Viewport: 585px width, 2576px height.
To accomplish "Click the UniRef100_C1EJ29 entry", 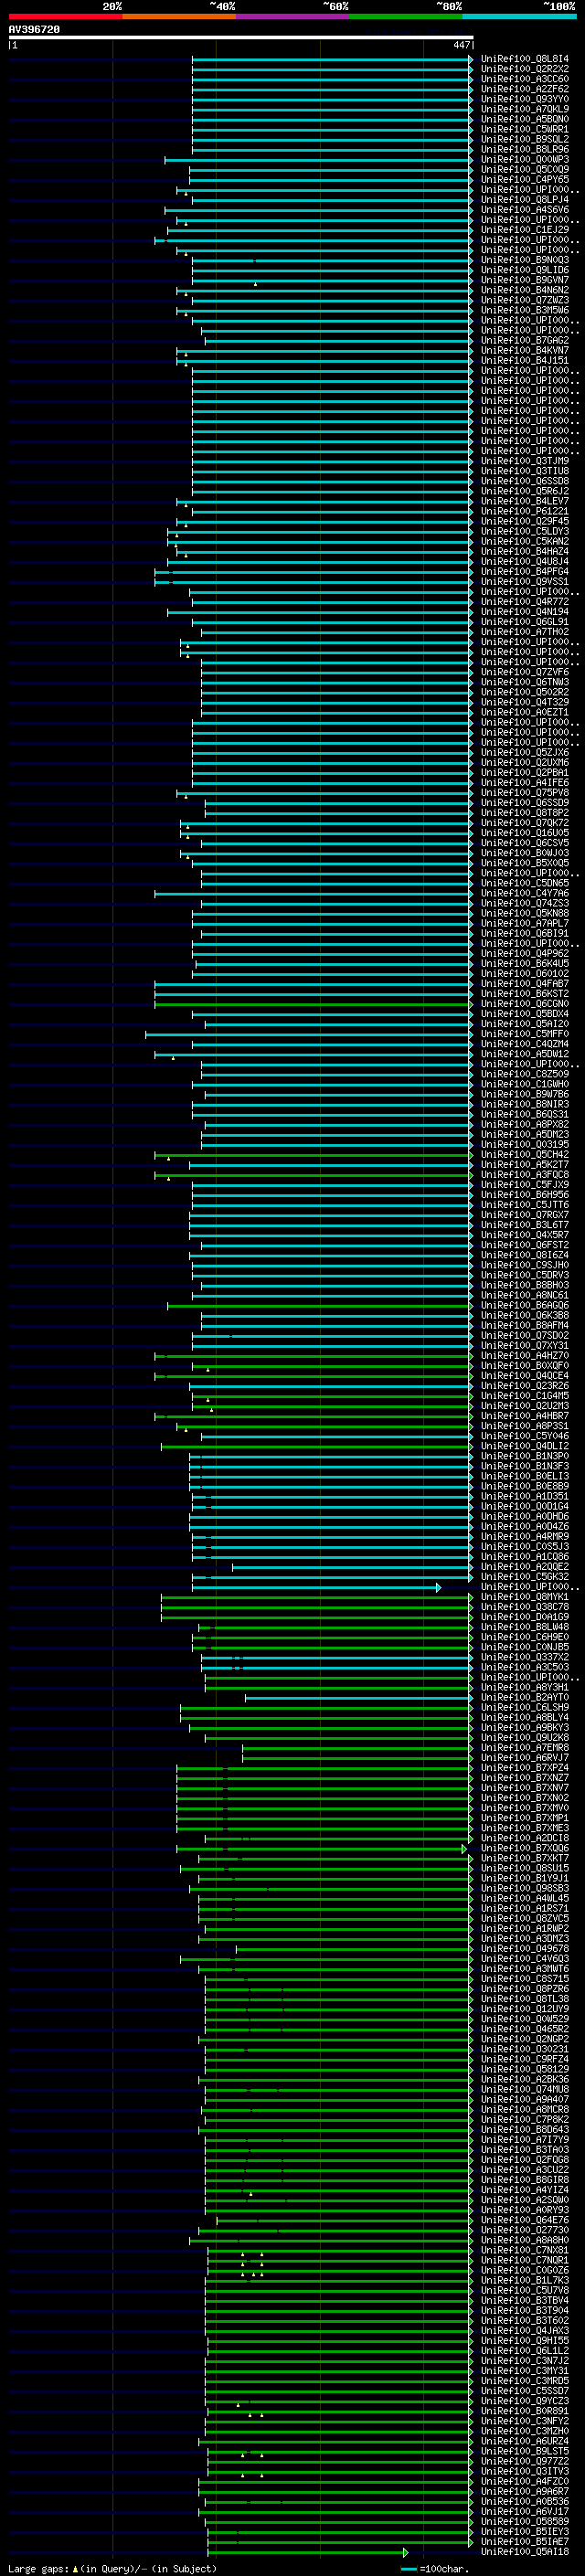I will (525, 230).
